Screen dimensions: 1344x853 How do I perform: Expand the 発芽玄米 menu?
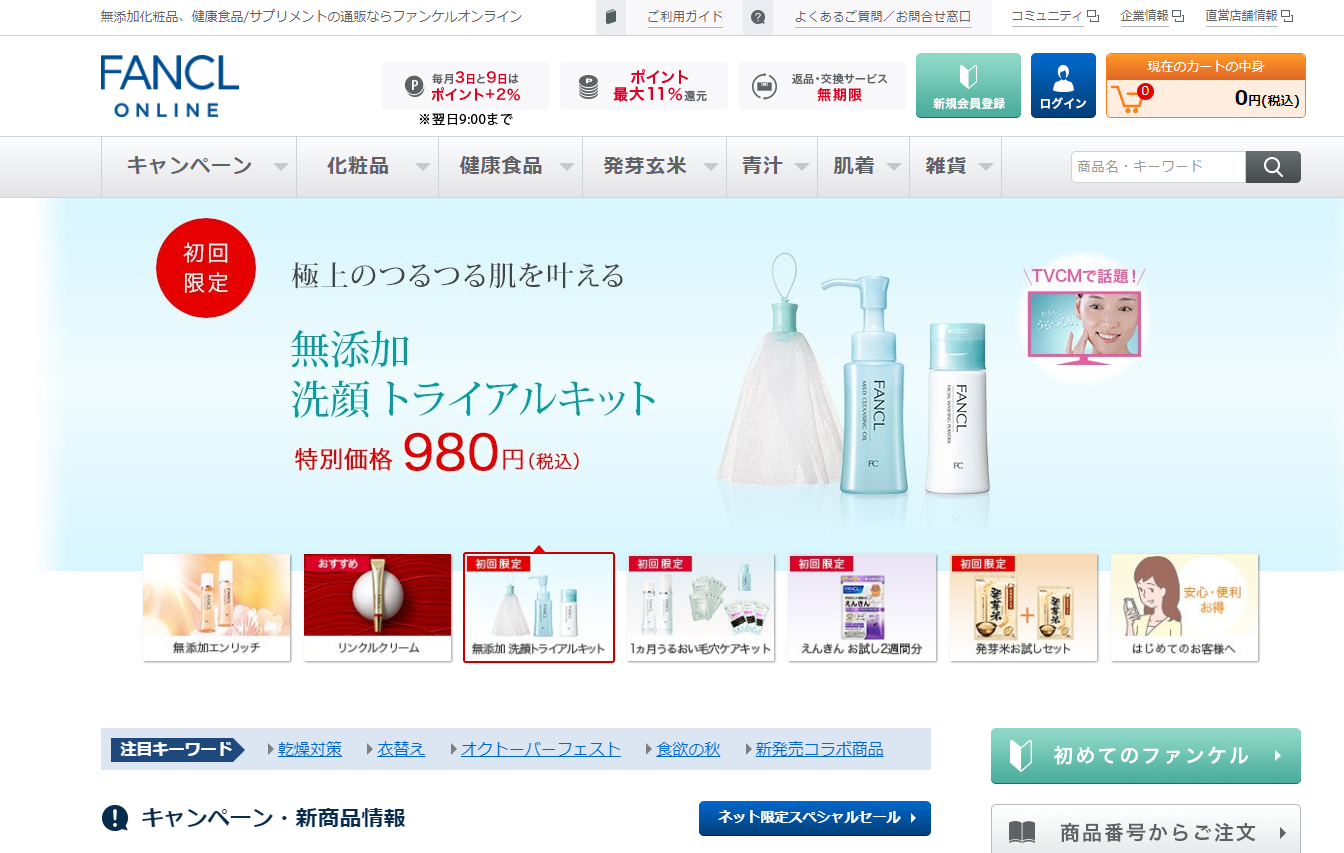[655, 167]
